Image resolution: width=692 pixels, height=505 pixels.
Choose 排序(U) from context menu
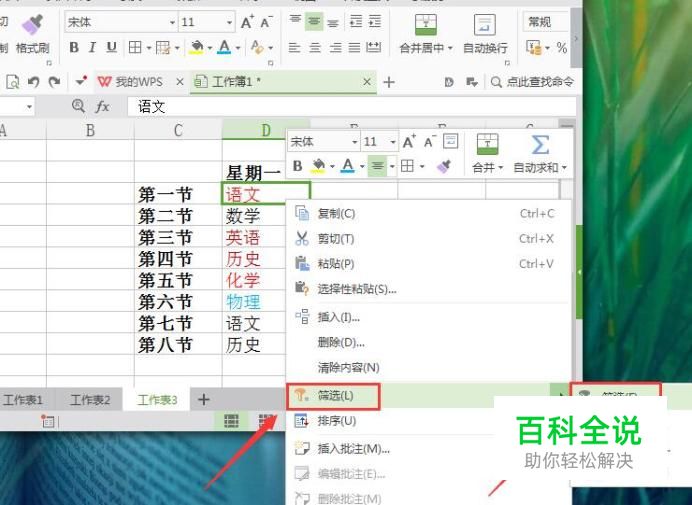(x=391, y=421)
